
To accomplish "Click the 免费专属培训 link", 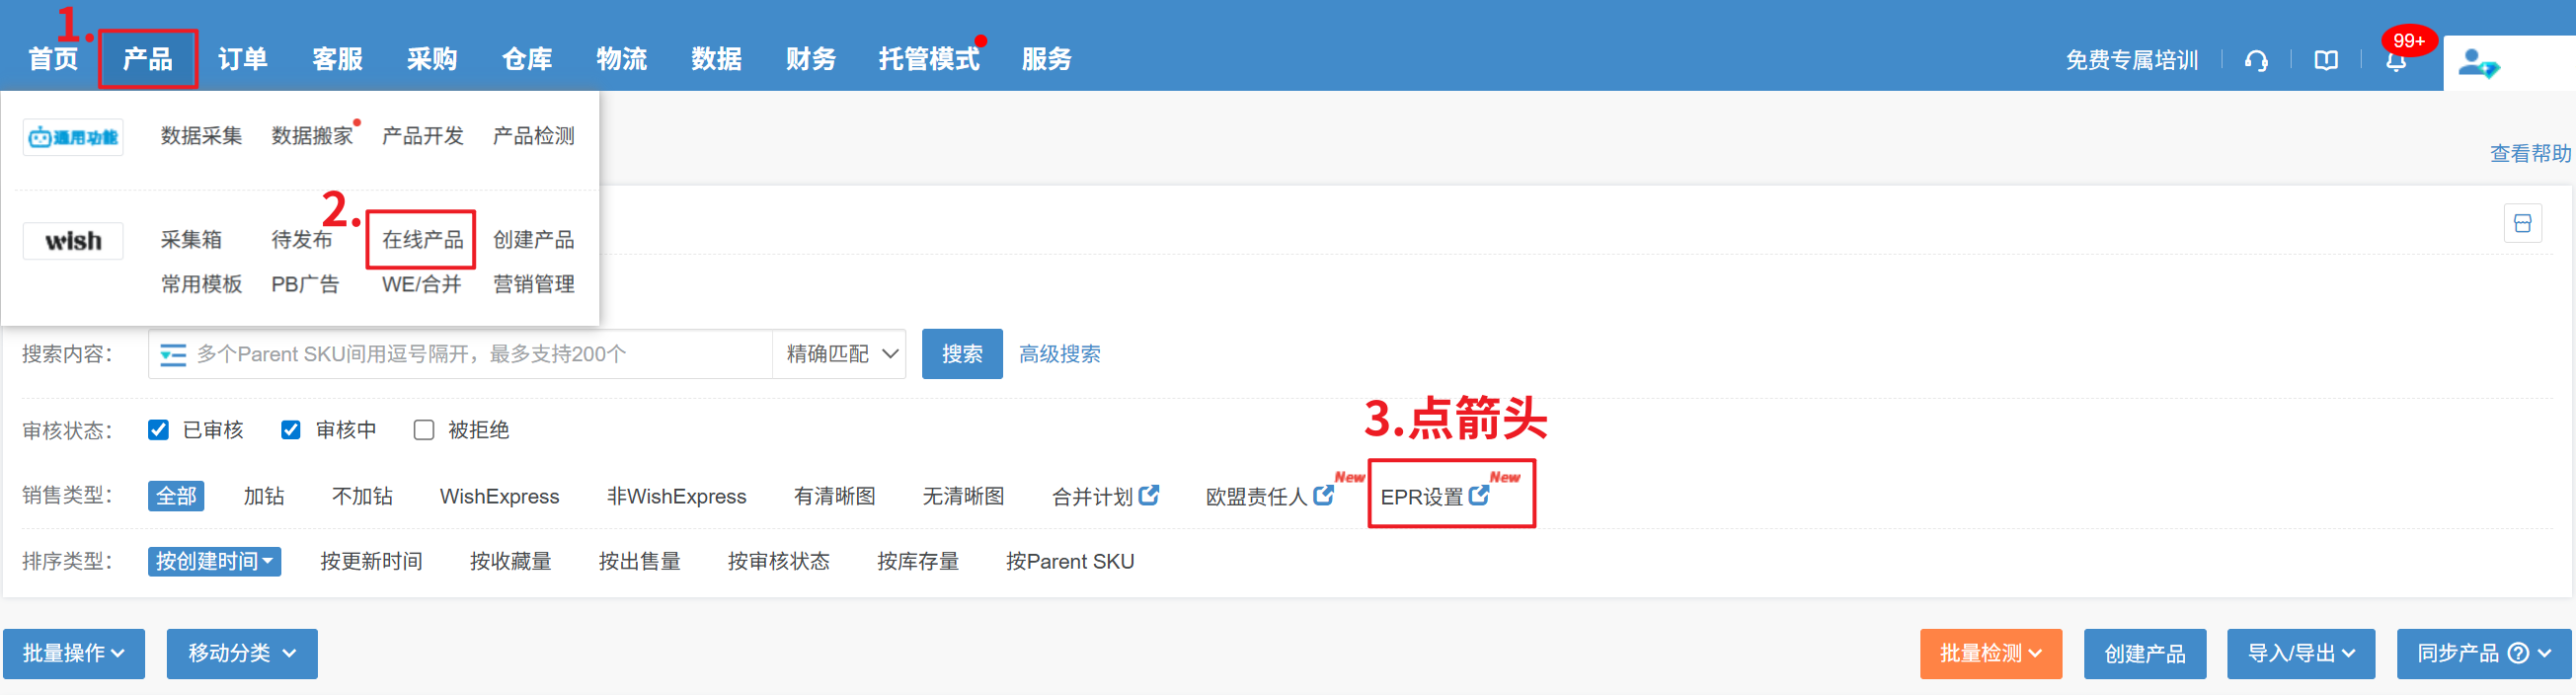I will click(2132, 61).
